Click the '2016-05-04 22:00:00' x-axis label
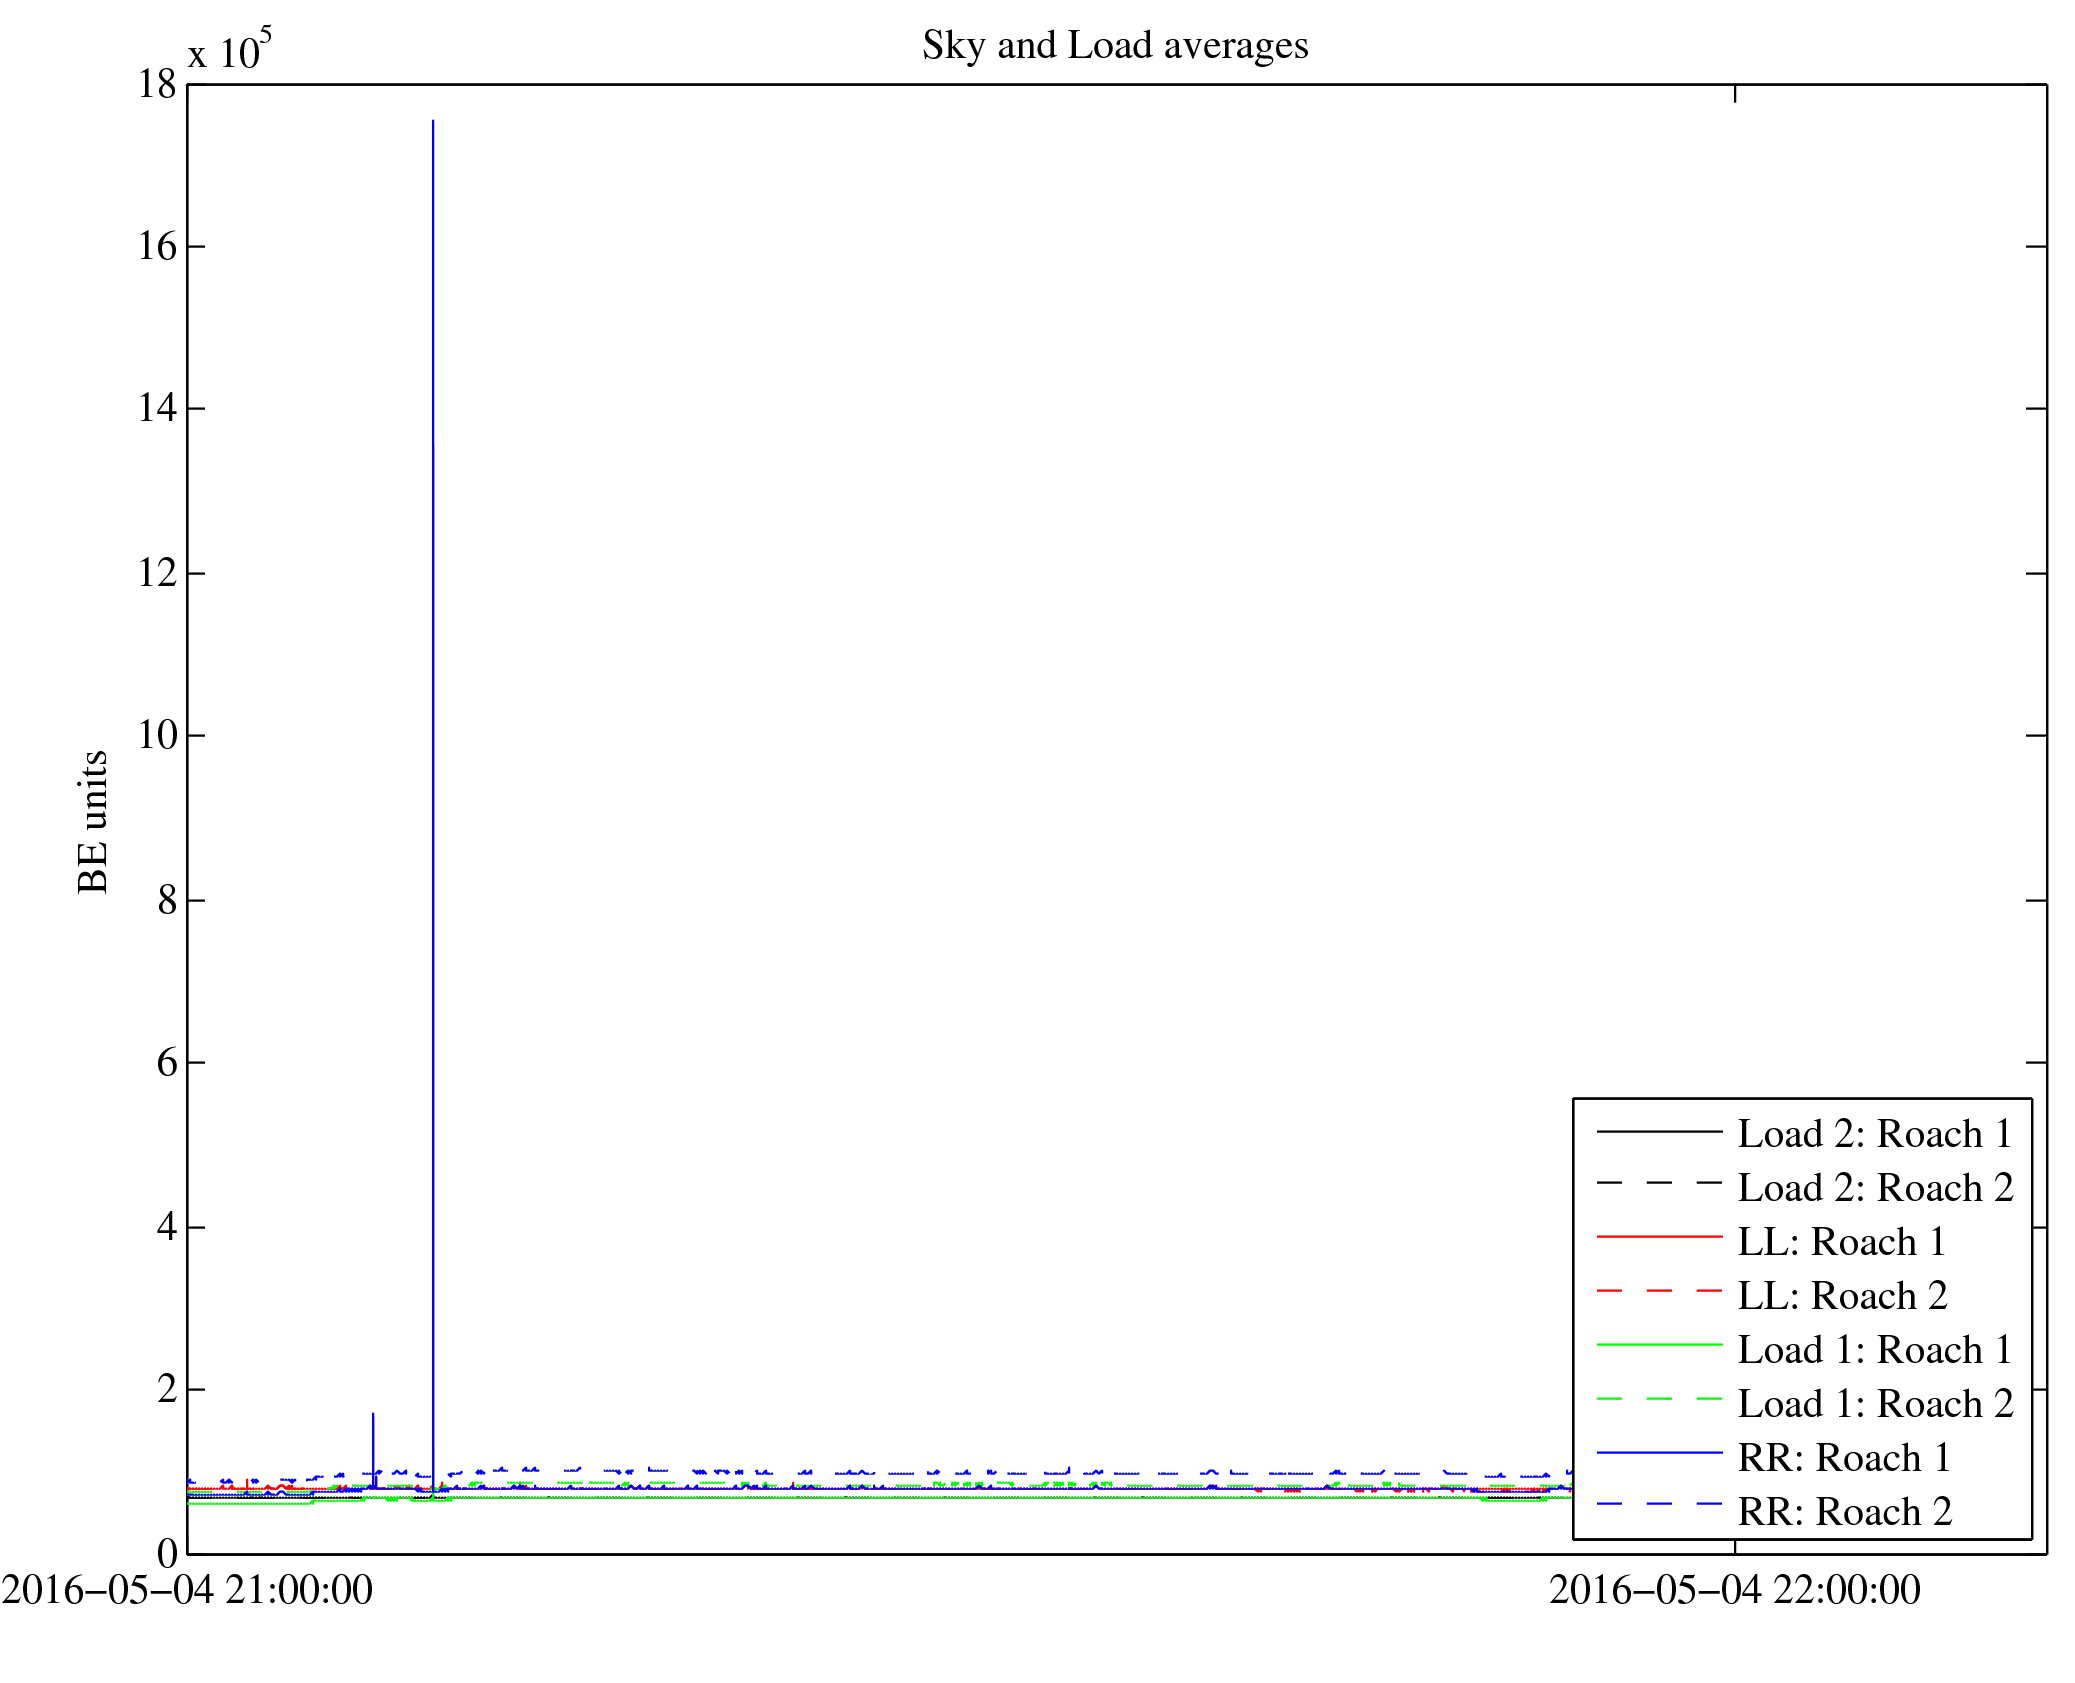This screenshot has height=1683, width=2075. click(x=1734, y=1590)
